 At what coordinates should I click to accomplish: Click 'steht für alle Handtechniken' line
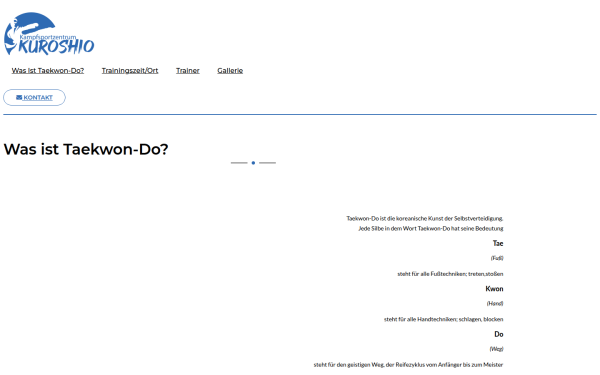coord(444,319)
